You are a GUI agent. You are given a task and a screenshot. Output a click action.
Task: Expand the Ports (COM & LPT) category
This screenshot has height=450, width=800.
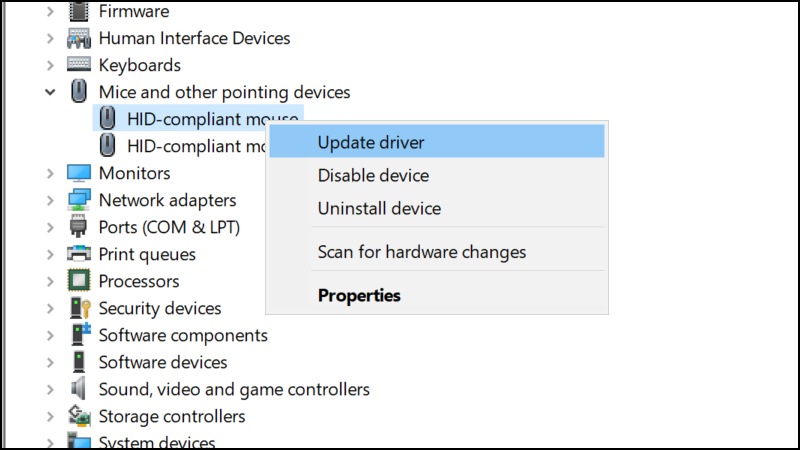click(50, 228)
